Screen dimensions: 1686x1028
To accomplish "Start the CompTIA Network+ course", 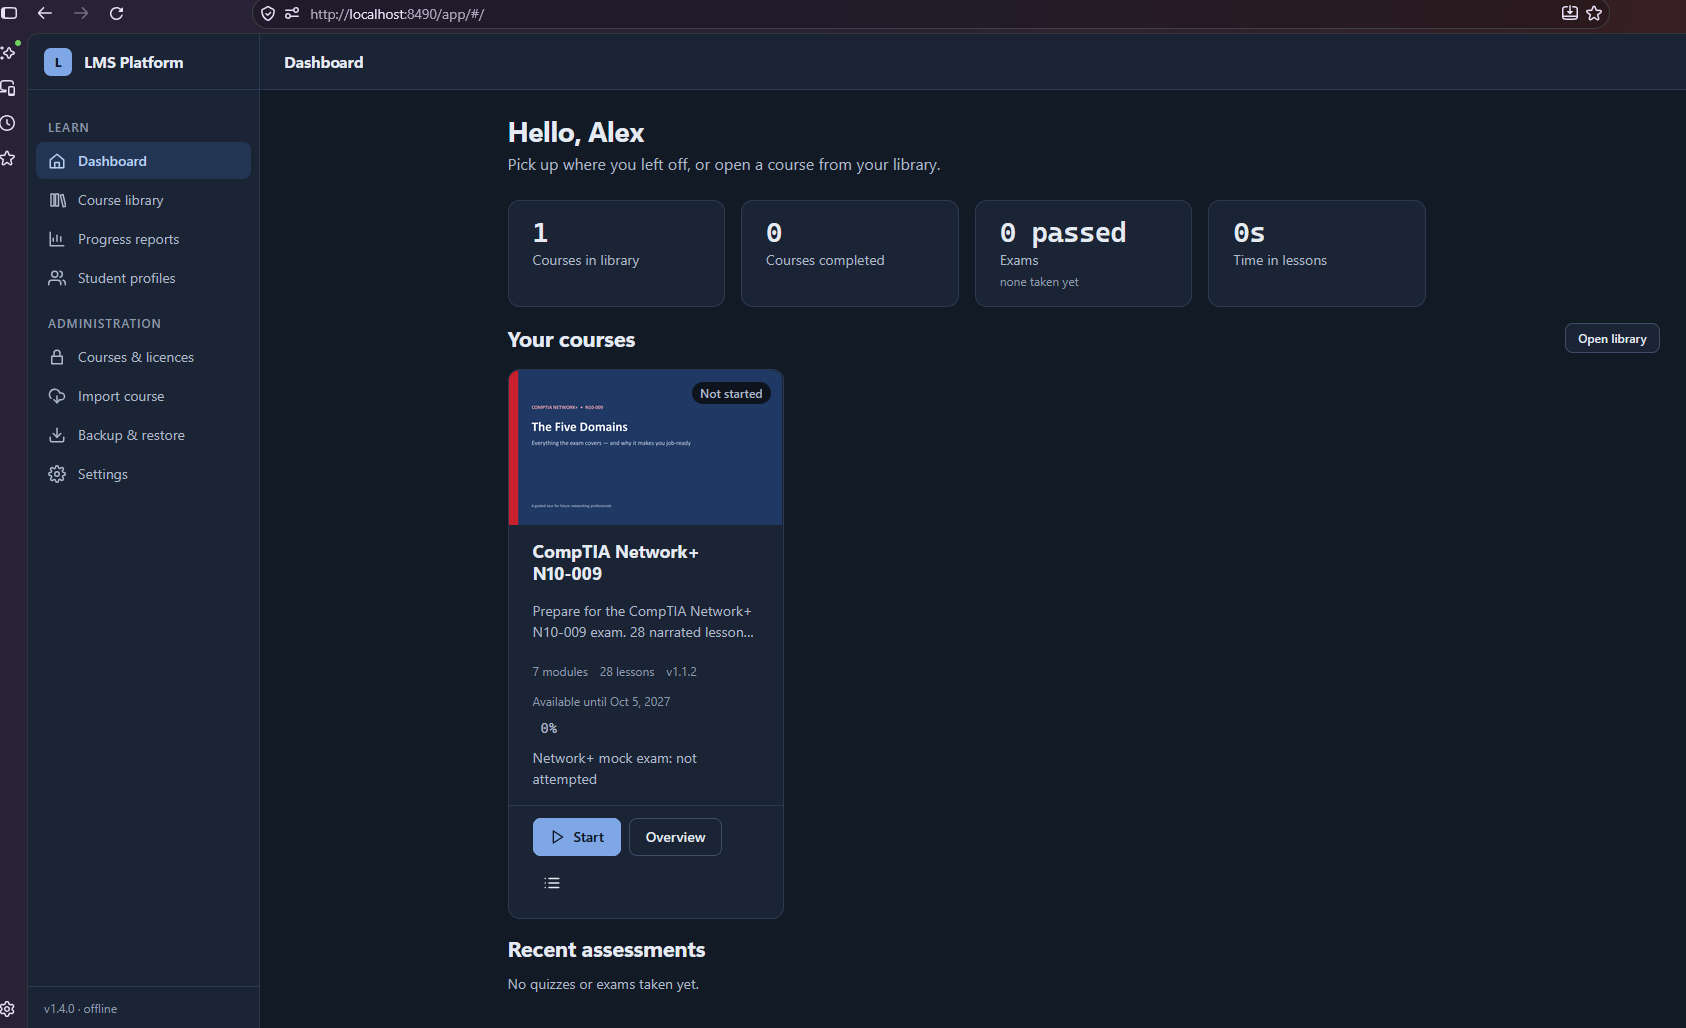I will [577, 837].
